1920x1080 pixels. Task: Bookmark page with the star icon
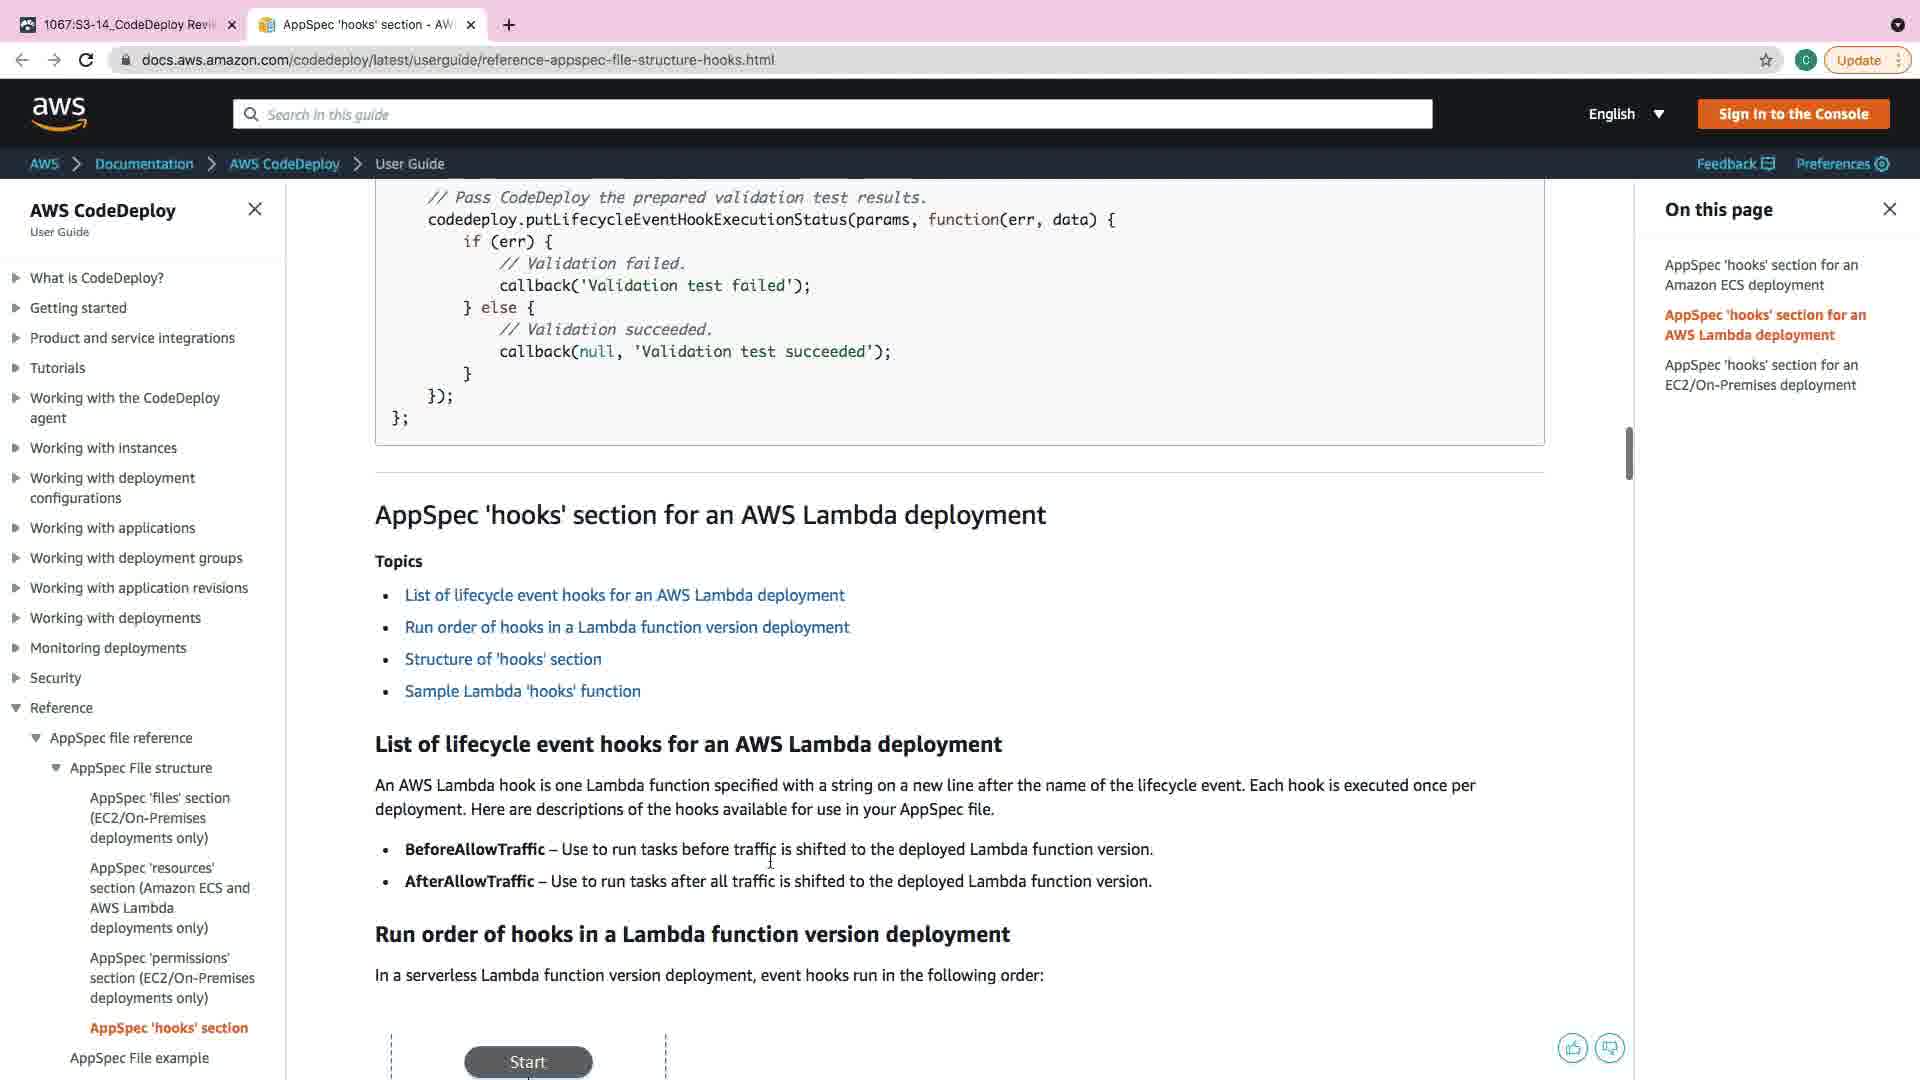coord(1766,60)
